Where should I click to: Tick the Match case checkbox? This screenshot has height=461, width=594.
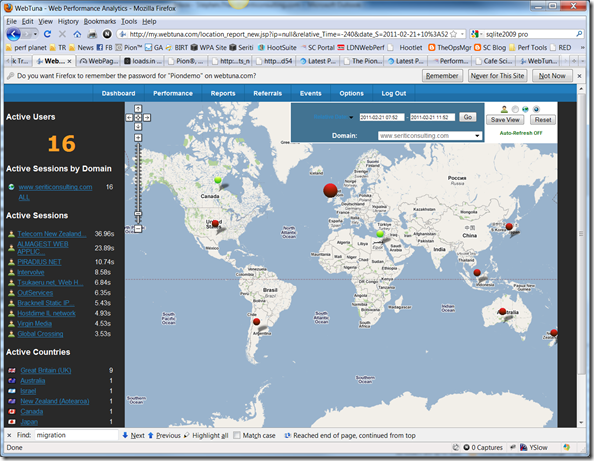click(237, 435)
